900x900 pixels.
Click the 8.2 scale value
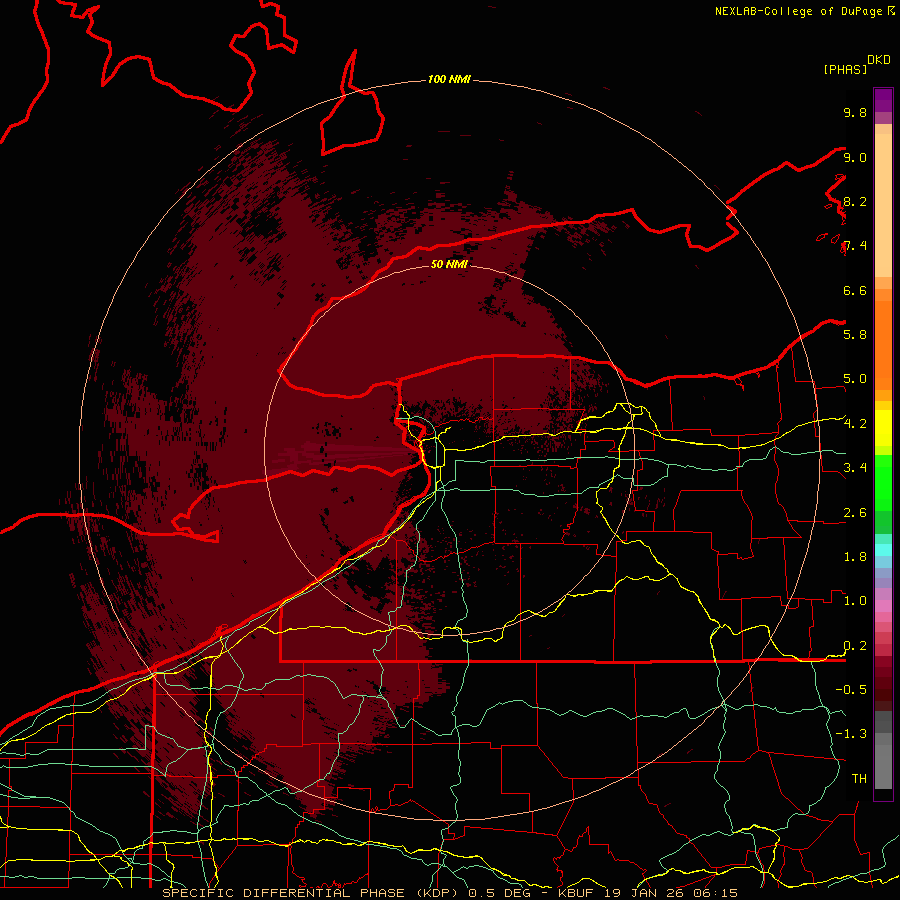[855, 201]
